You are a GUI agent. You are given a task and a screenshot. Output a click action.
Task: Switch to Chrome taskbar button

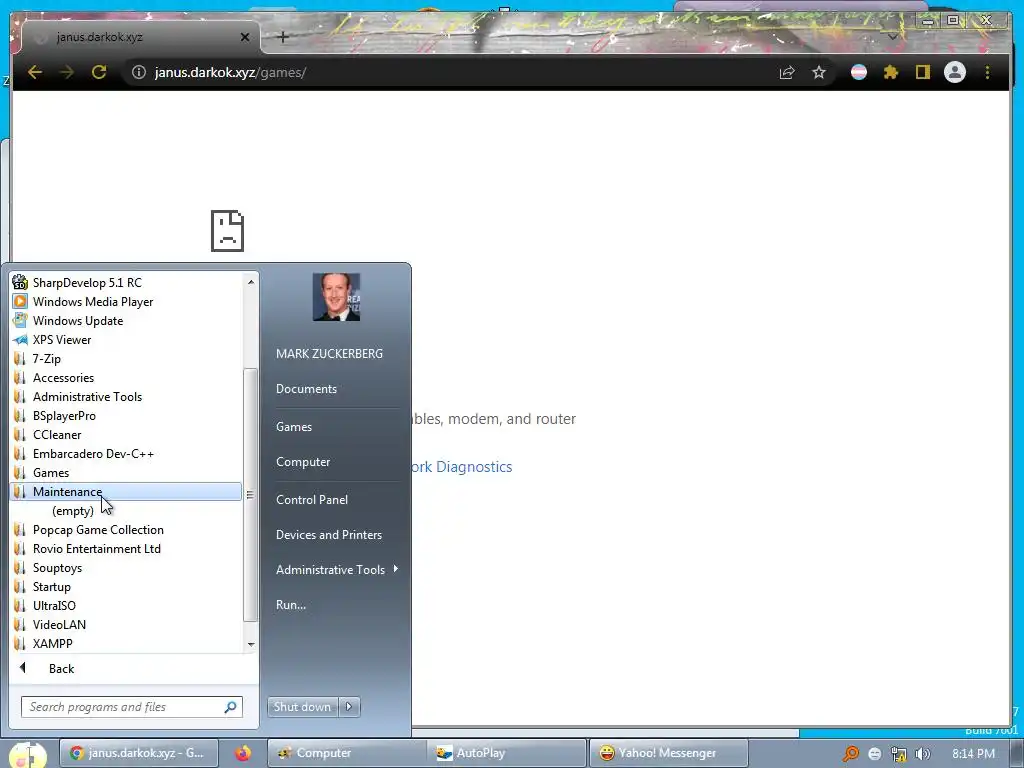click(x=139, y=753)
